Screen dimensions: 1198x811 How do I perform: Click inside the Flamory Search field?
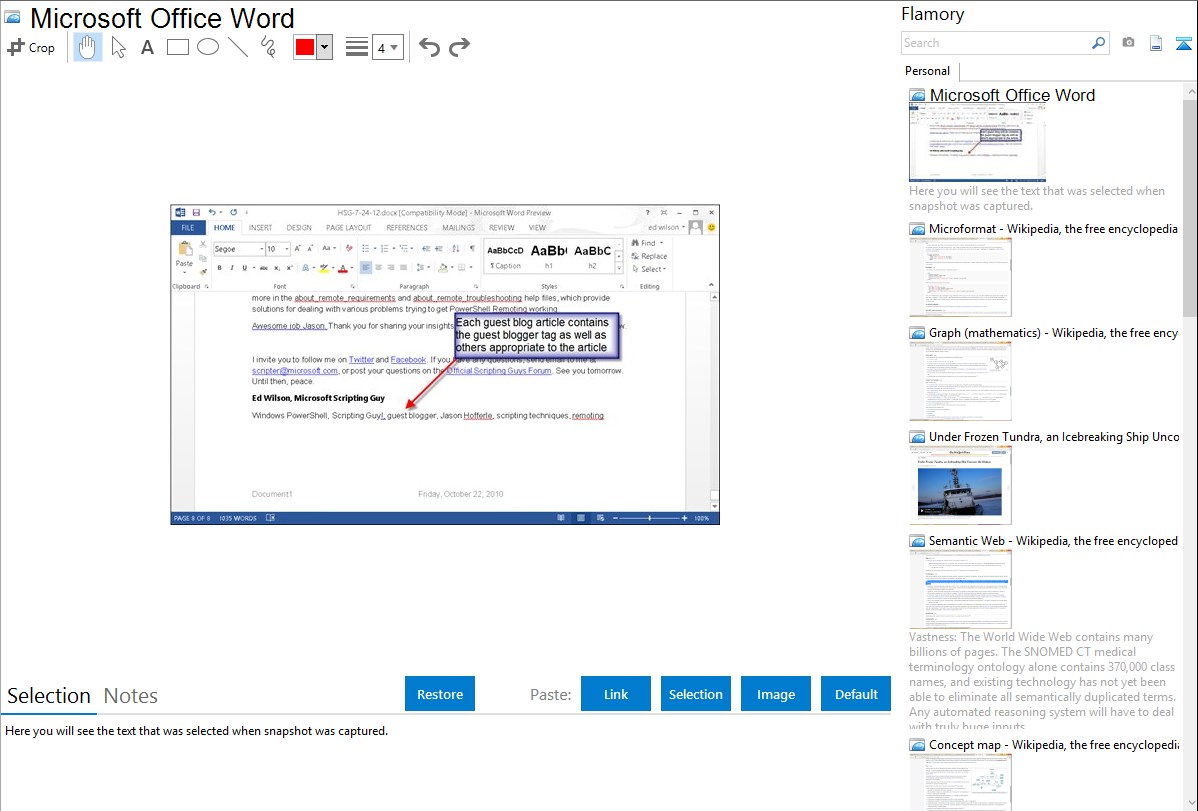click(x=995, y=43)
